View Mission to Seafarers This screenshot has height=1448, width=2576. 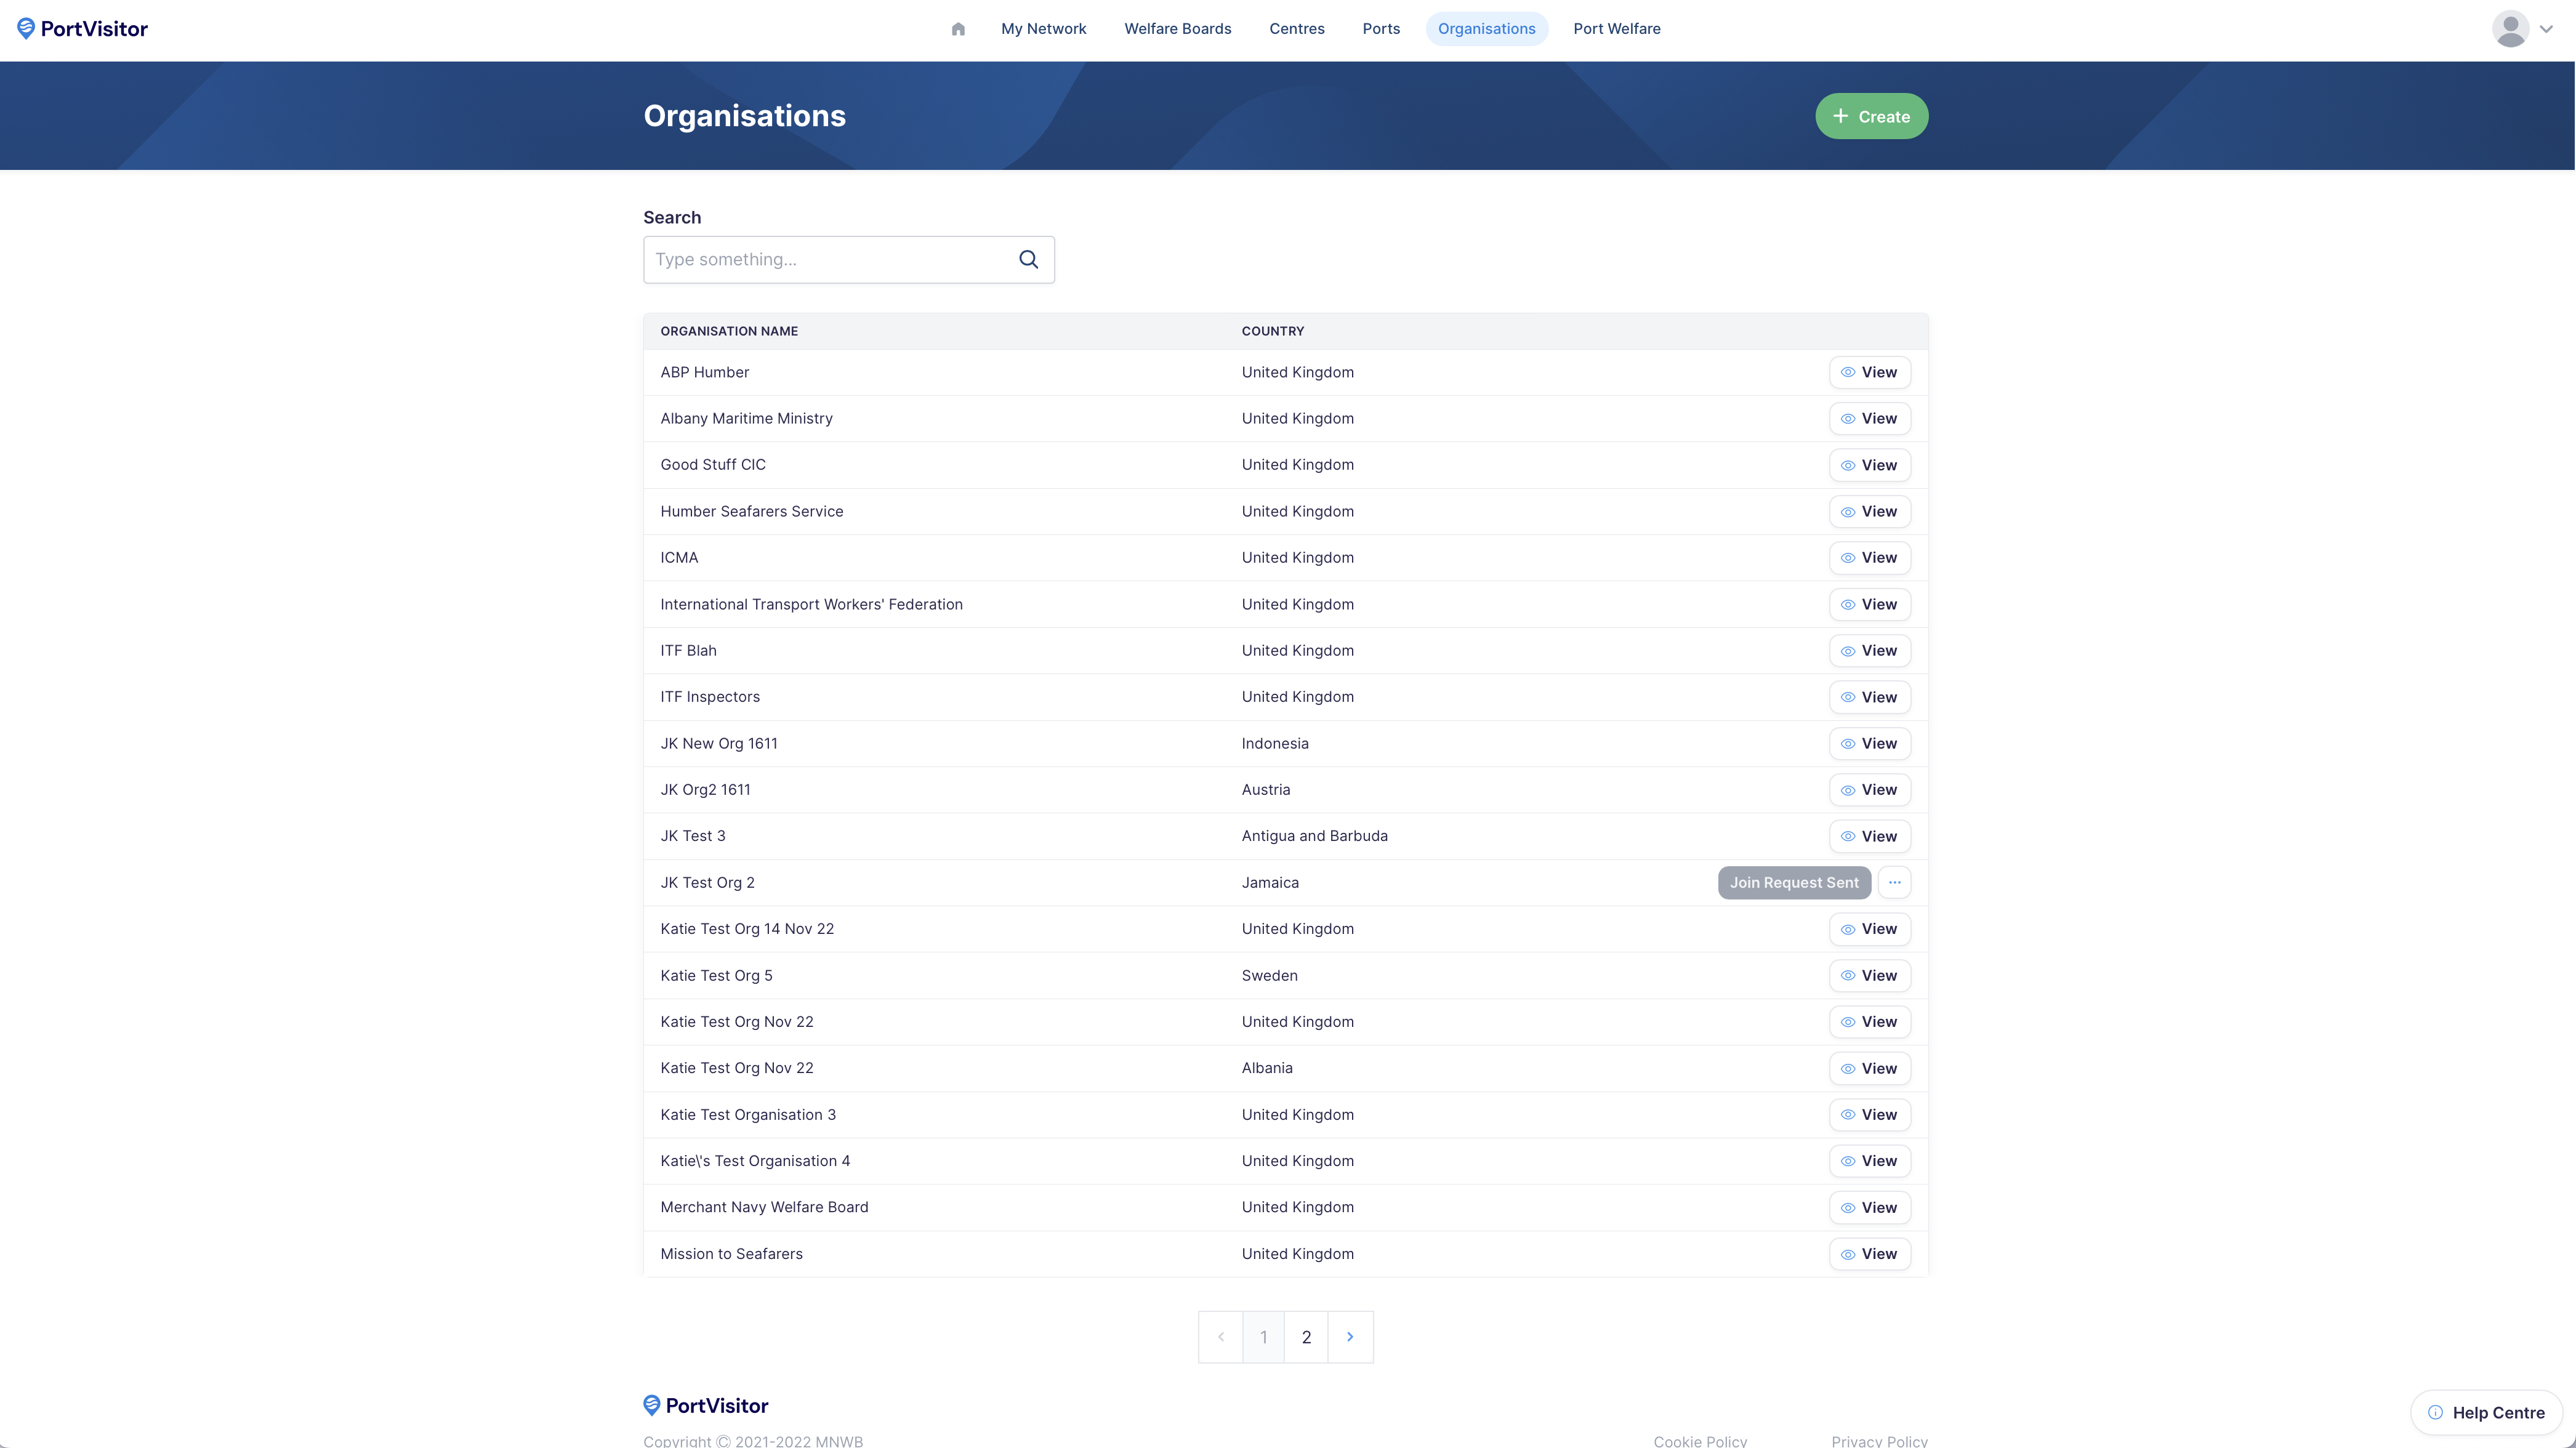point(1869,1254)
